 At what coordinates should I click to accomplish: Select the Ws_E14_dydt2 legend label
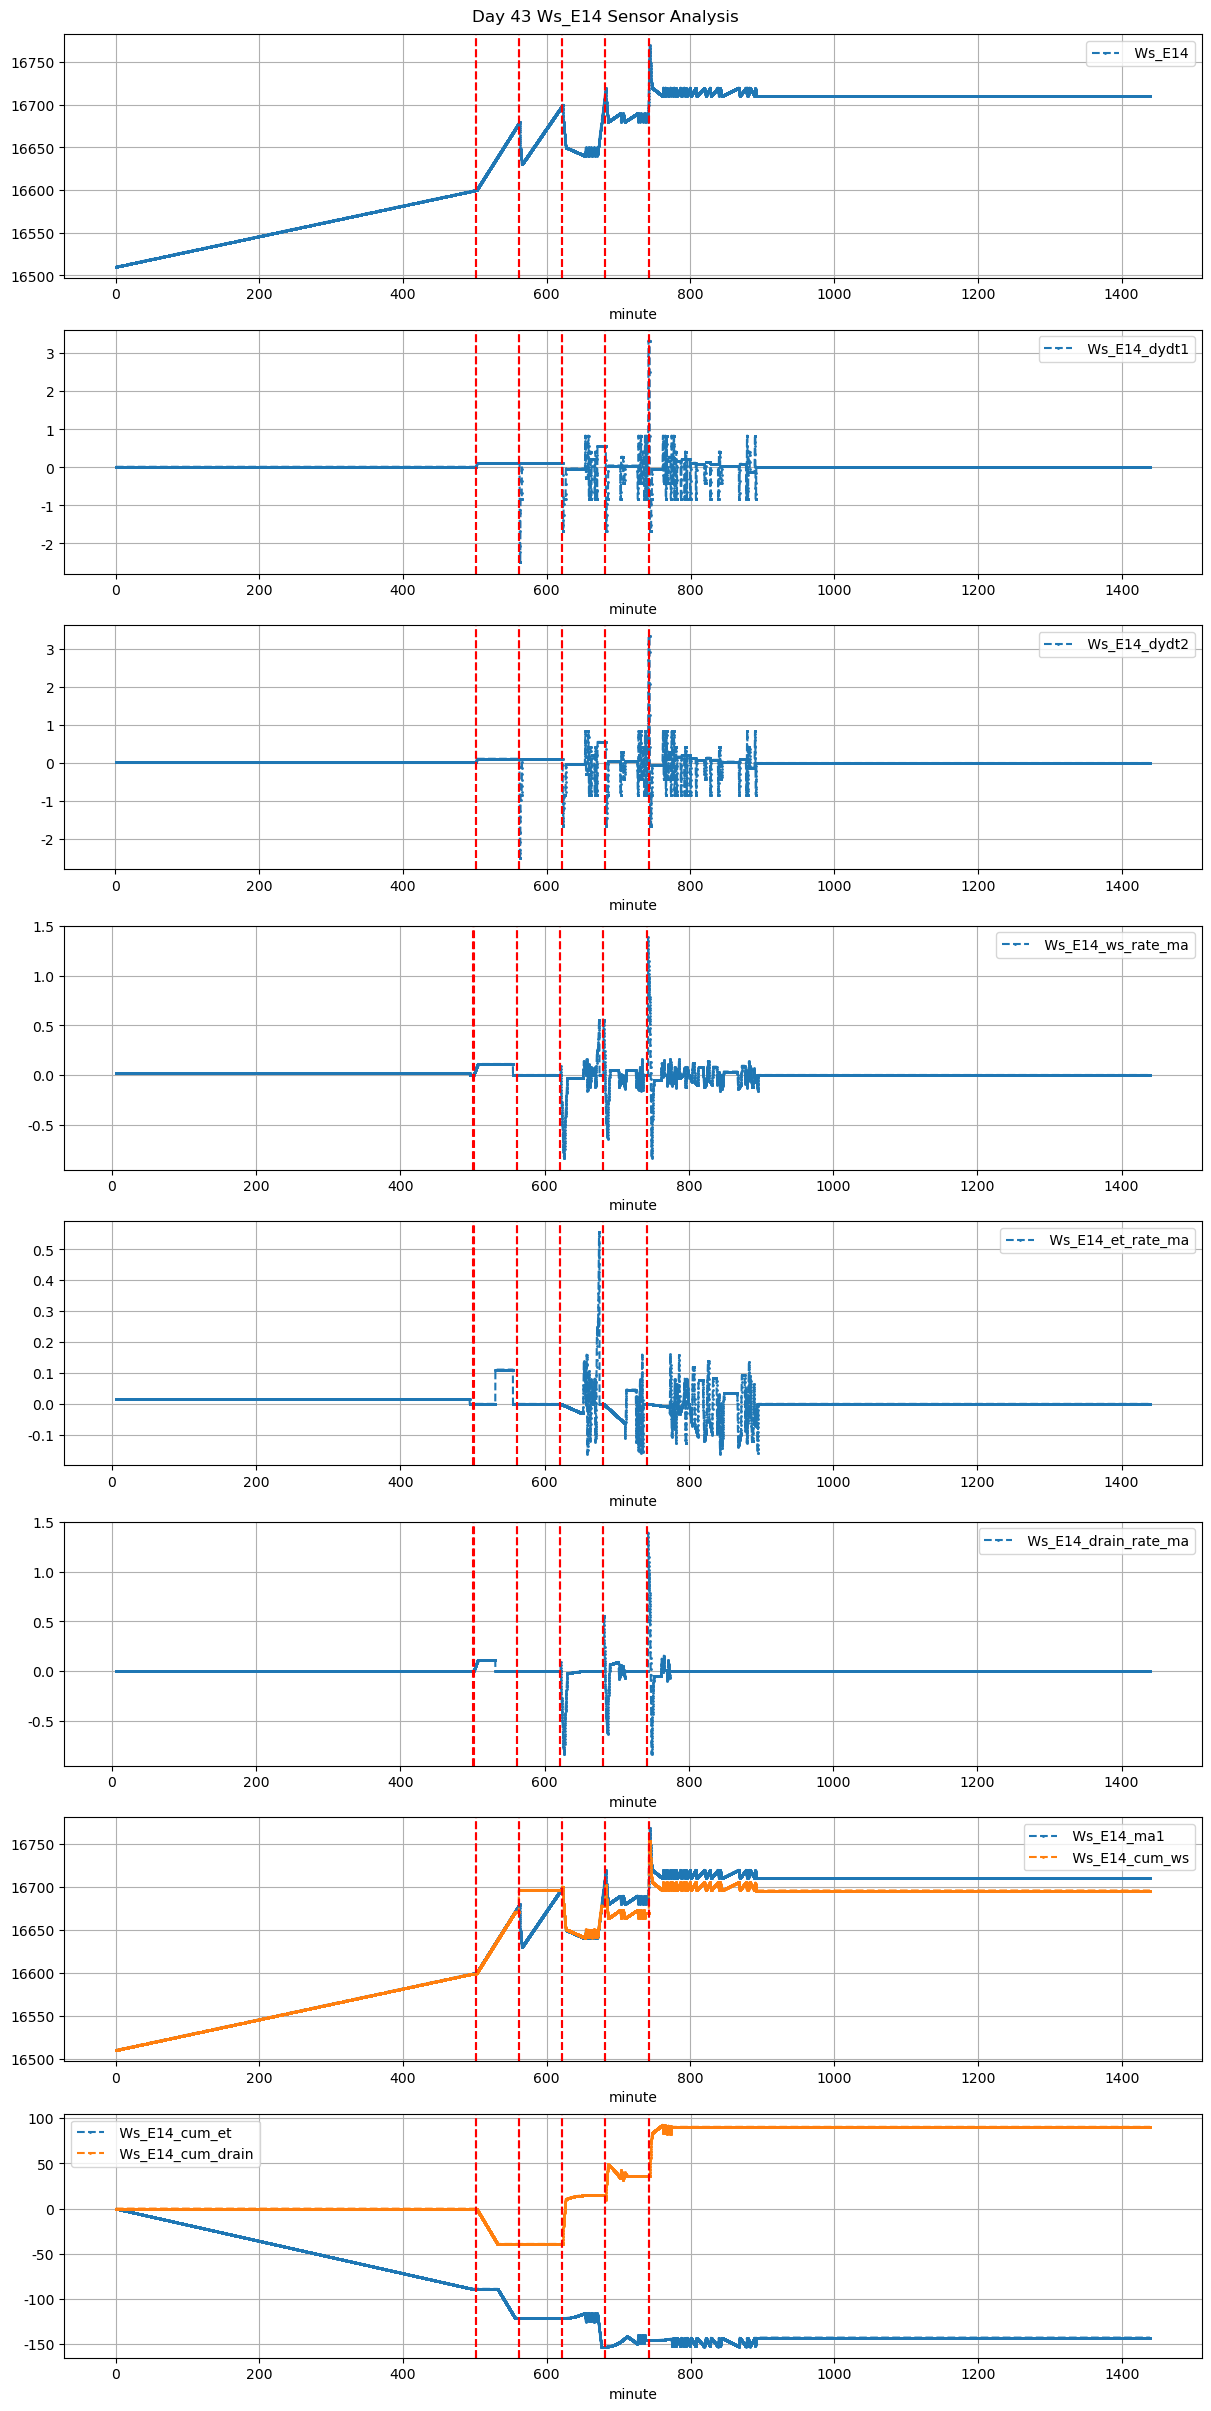pos(1137,644)
